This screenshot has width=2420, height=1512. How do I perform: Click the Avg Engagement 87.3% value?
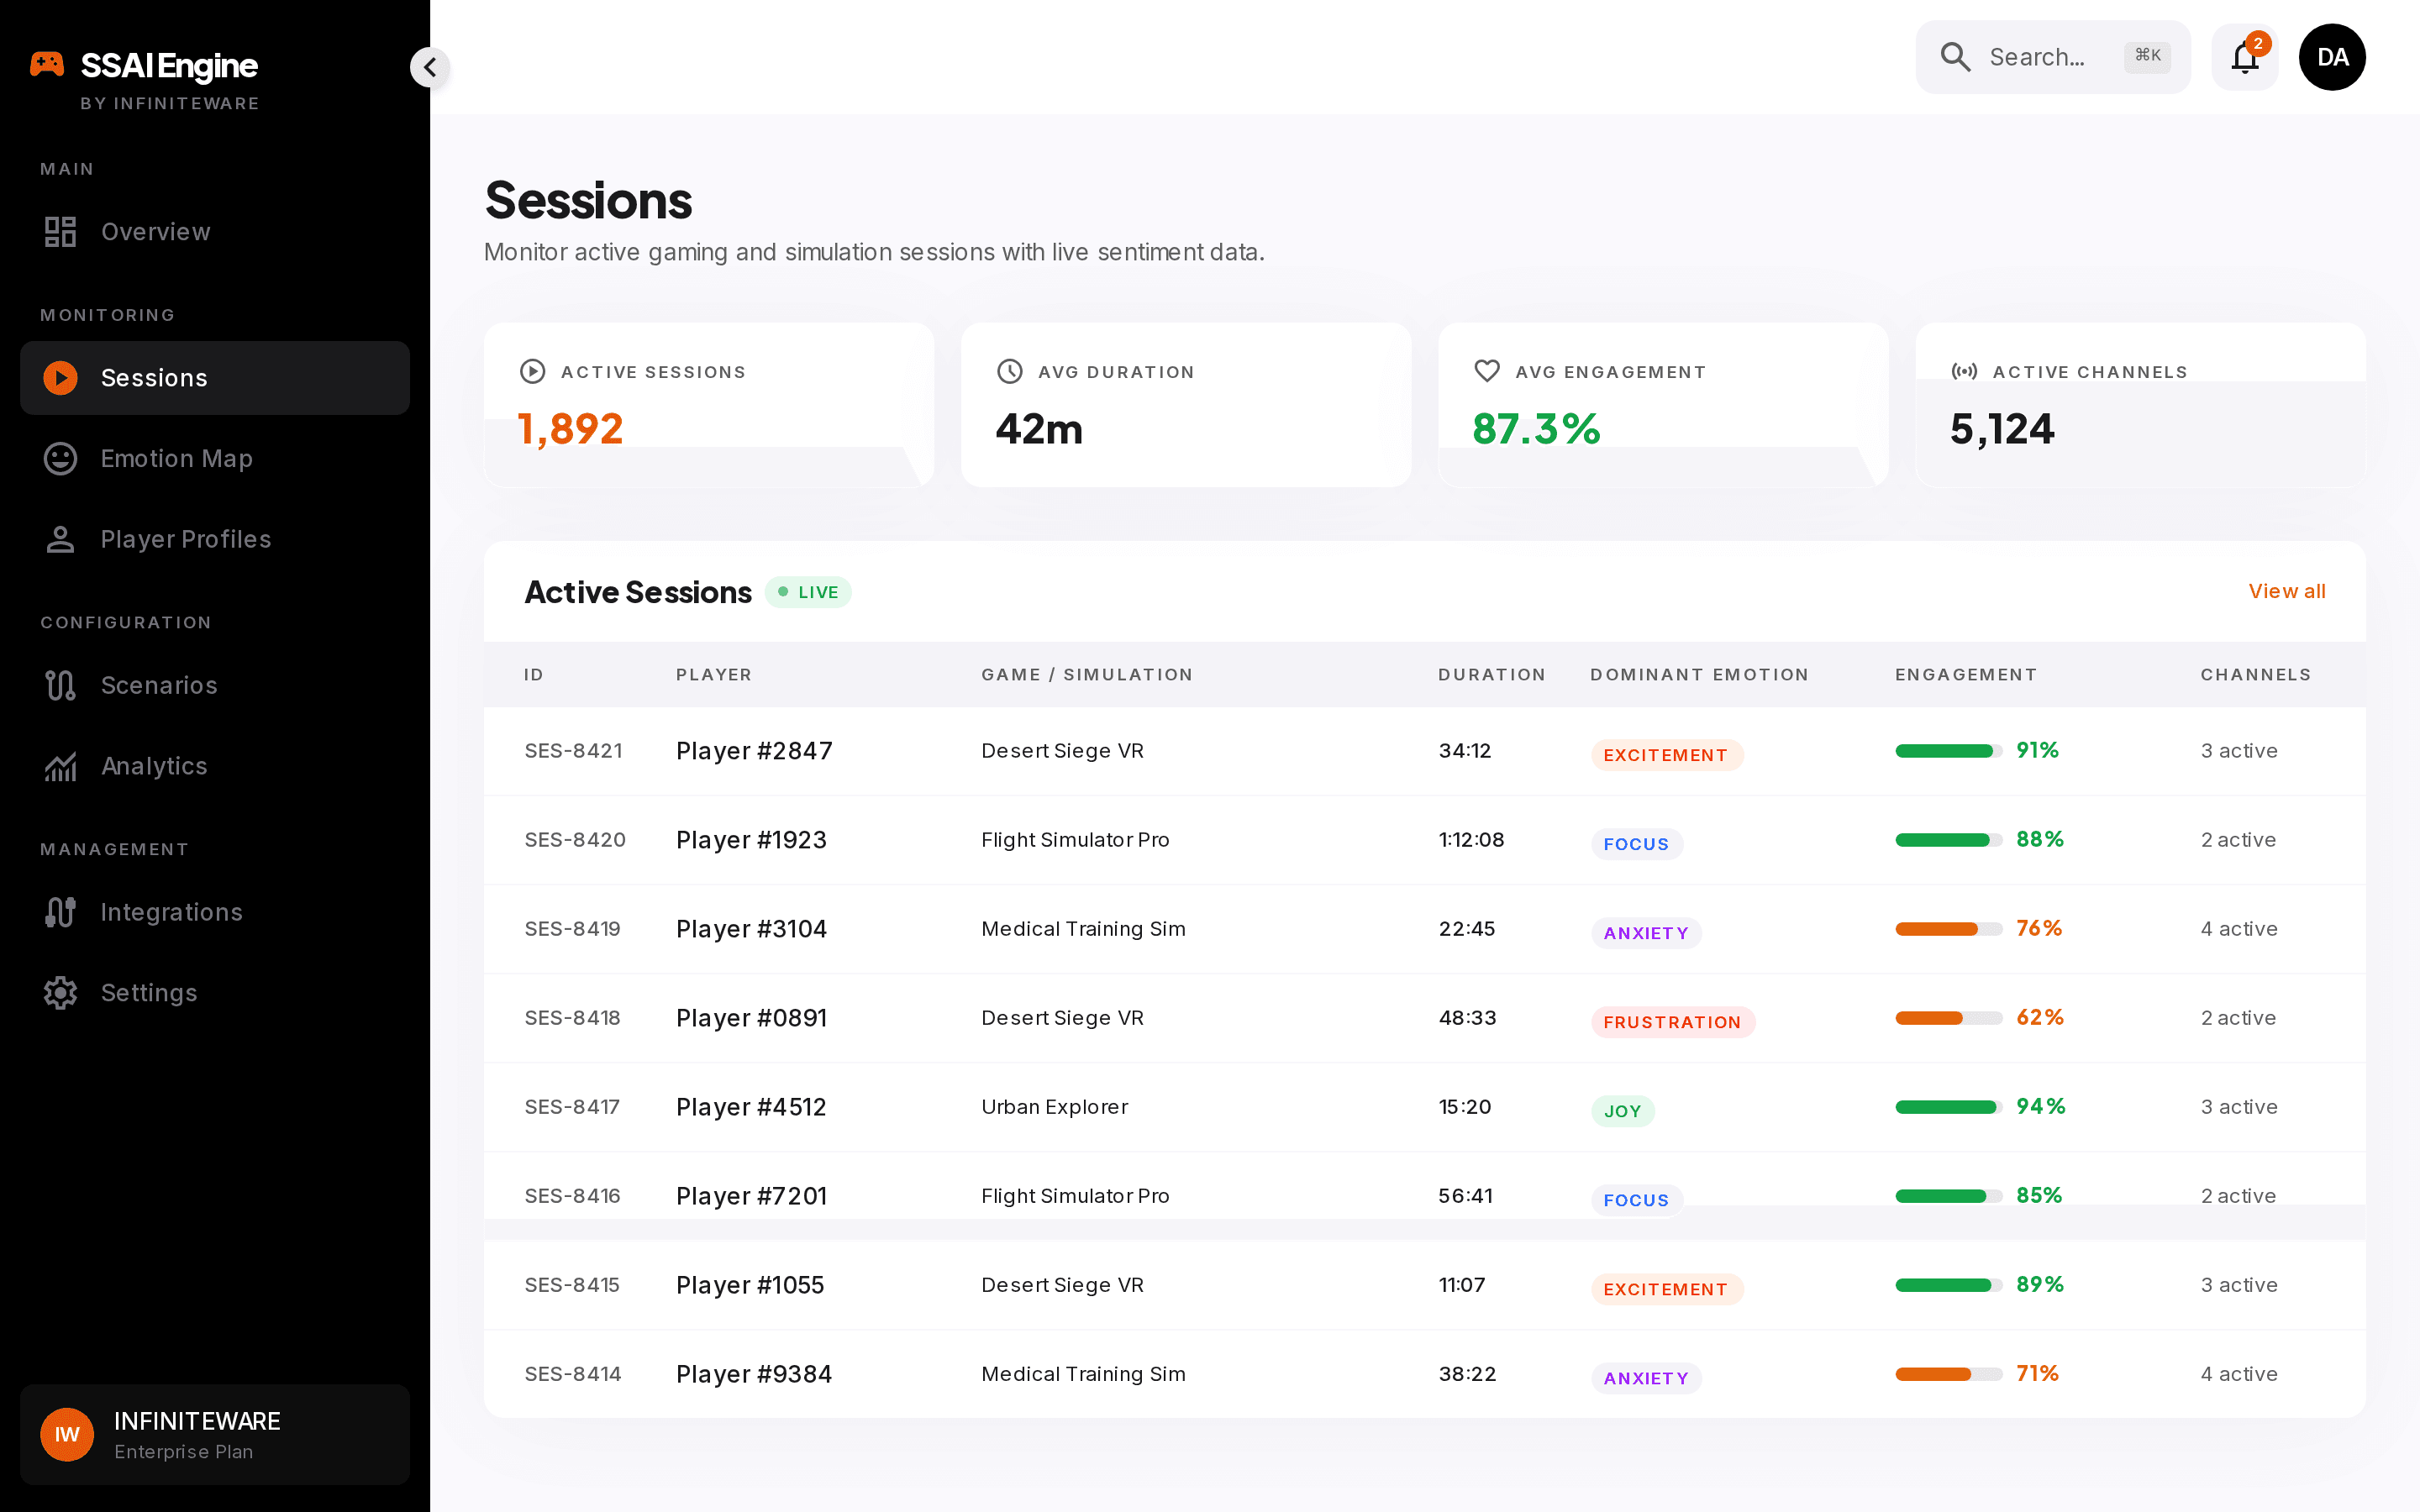1536,429
